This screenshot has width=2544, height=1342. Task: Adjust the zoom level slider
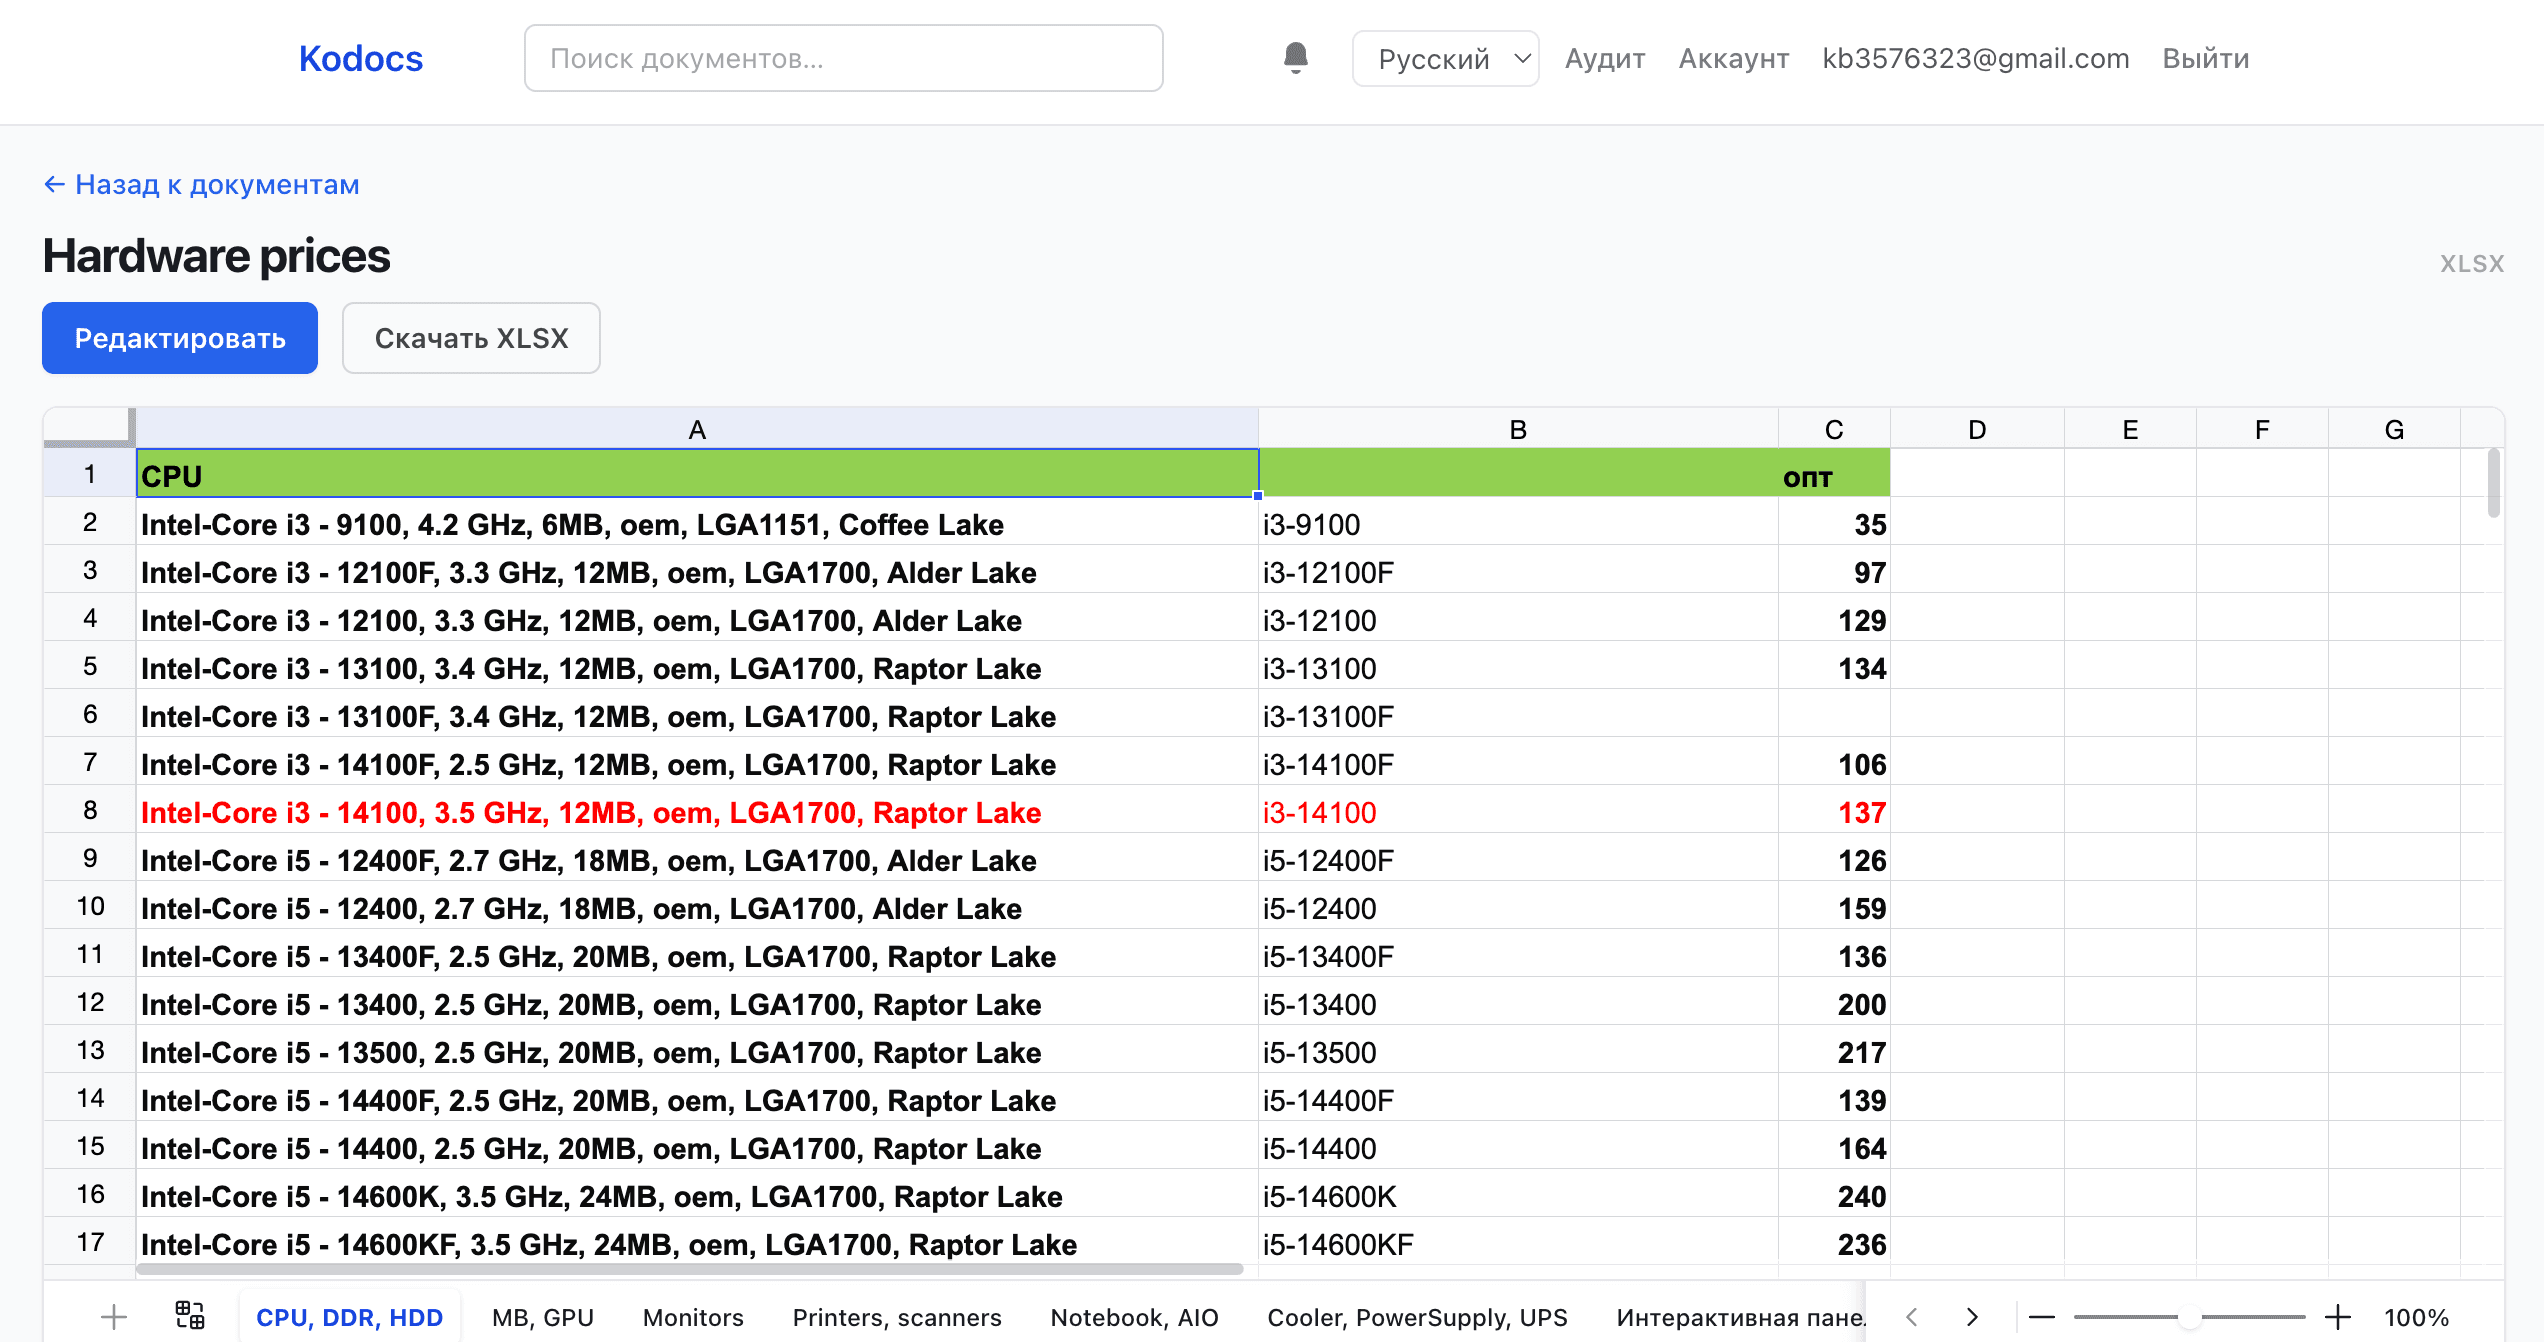2189,1317
